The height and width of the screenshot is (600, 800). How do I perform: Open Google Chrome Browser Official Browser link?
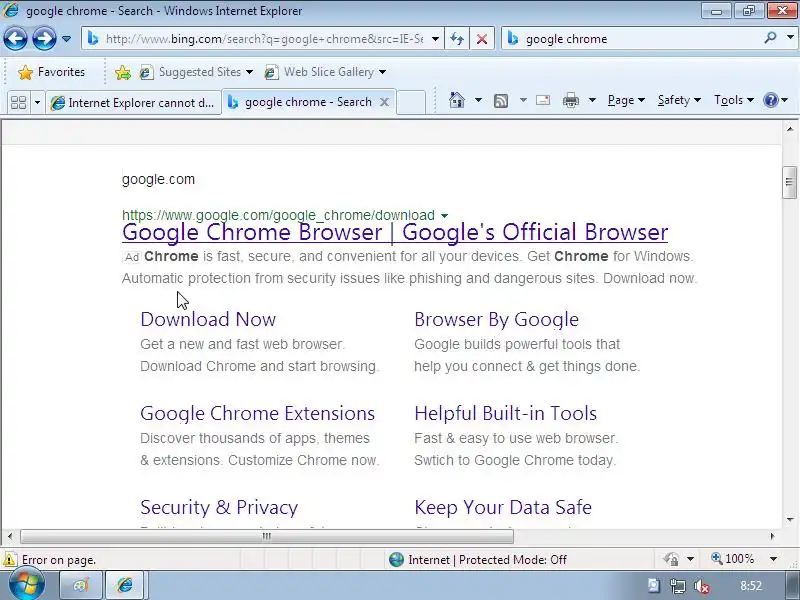pyautogui.click(x=395, y=232)
